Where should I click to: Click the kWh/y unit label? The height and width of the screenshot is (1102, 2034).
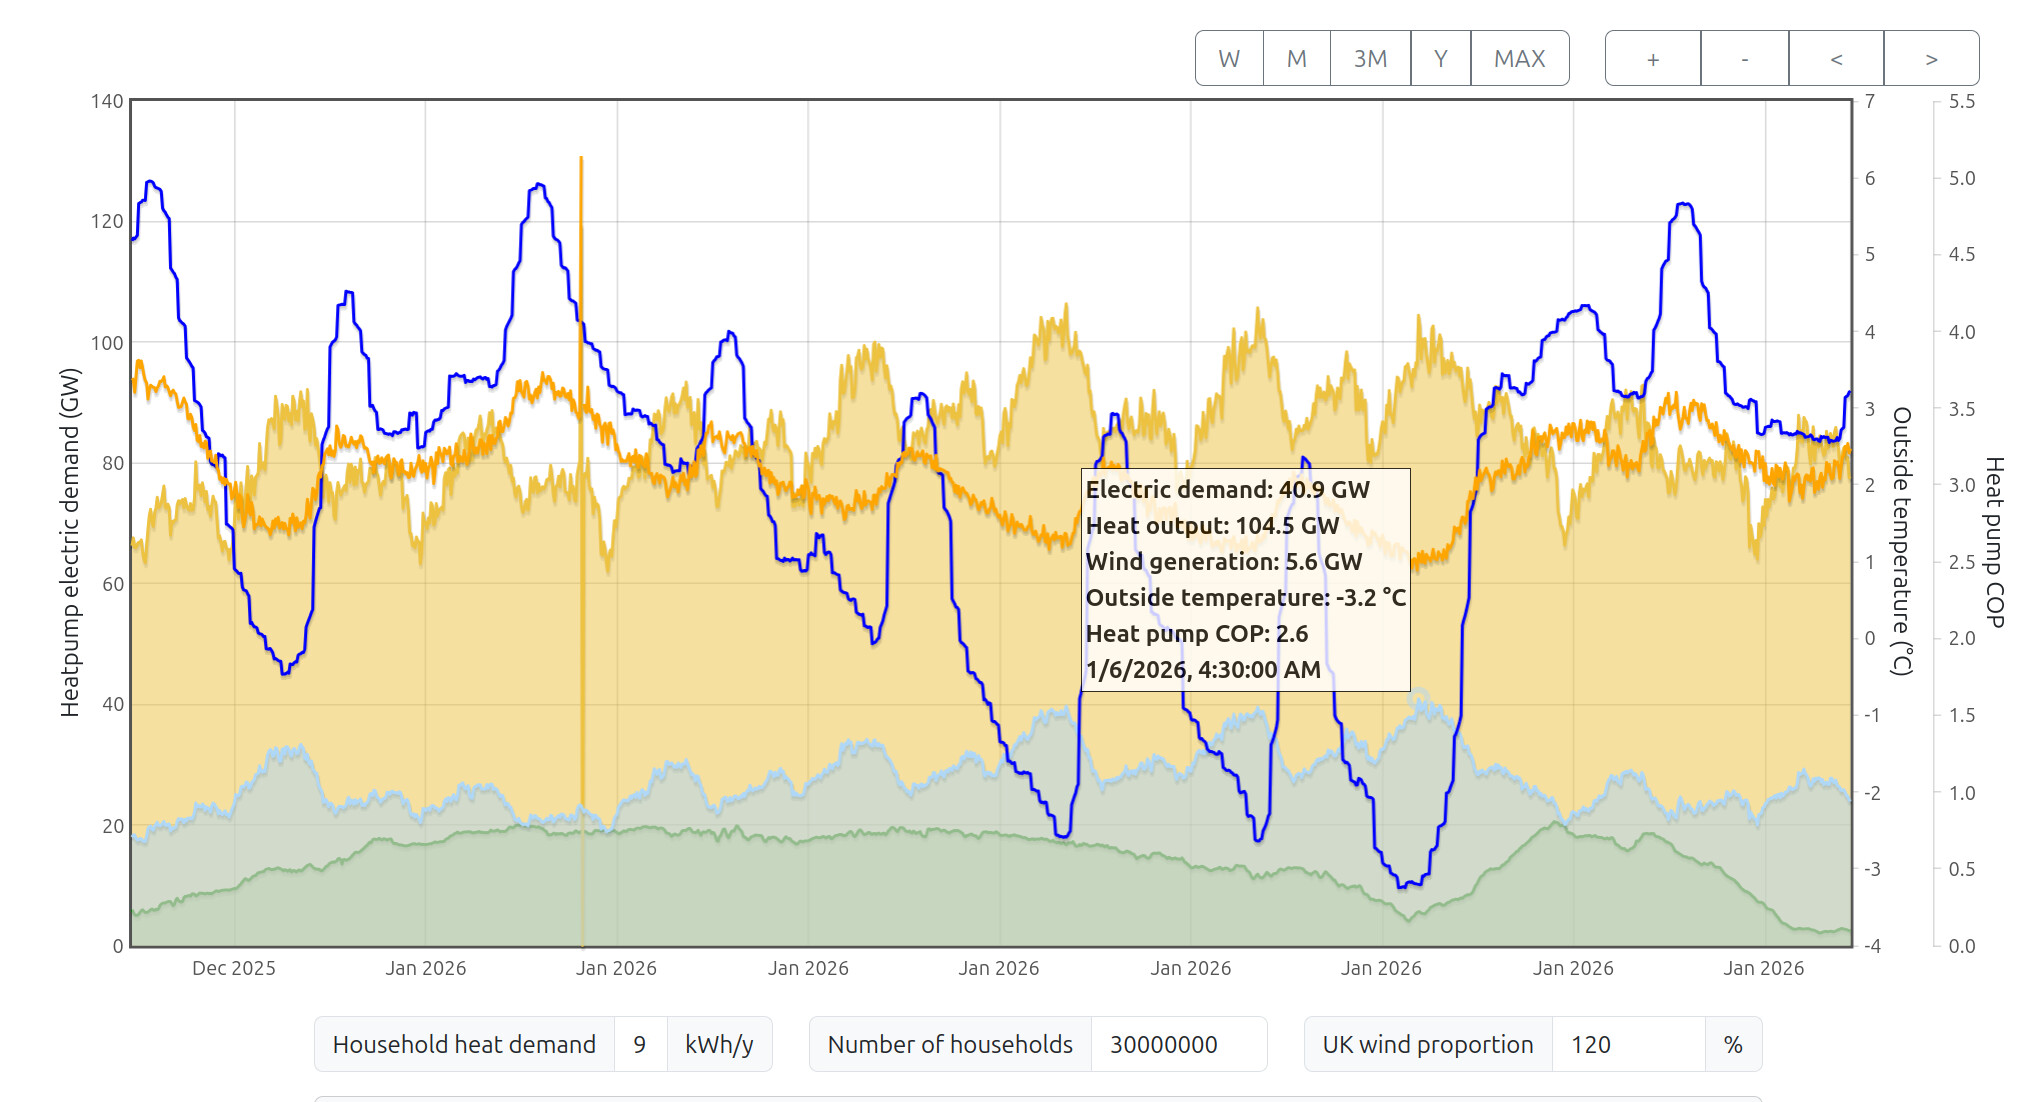pyautogui.click(x=718, y=1045)
